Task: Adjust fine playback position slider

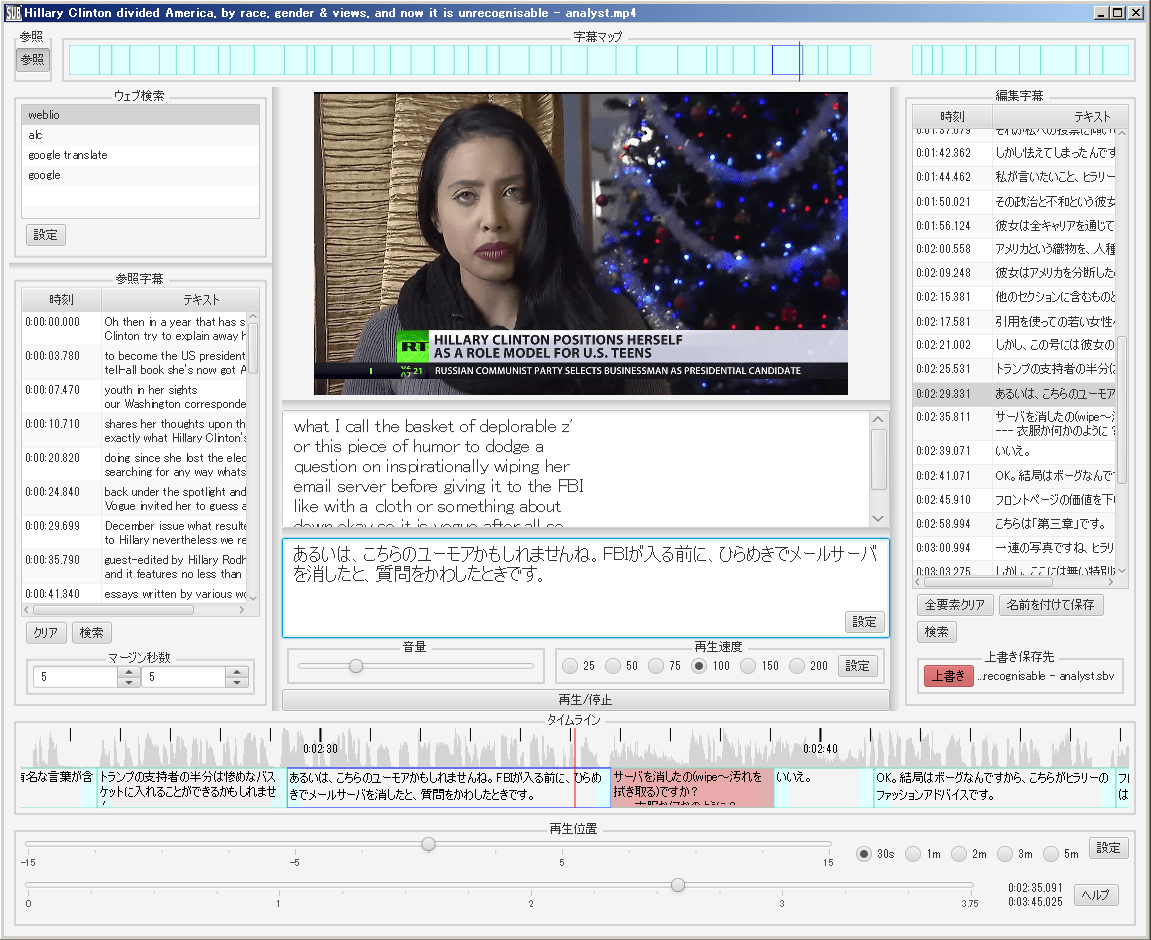Action: click(429, 844)
